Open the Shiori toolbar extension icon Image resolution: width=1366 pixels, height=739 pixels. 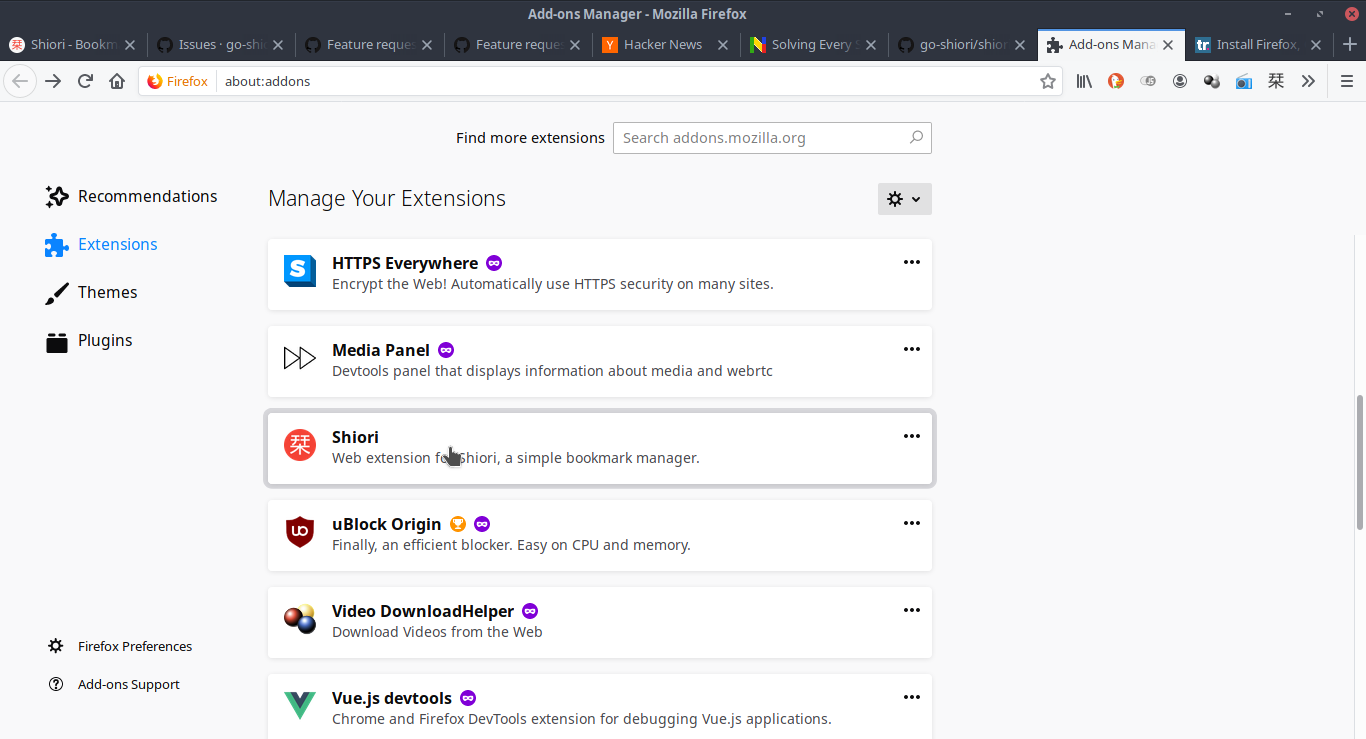point(1276,81)
